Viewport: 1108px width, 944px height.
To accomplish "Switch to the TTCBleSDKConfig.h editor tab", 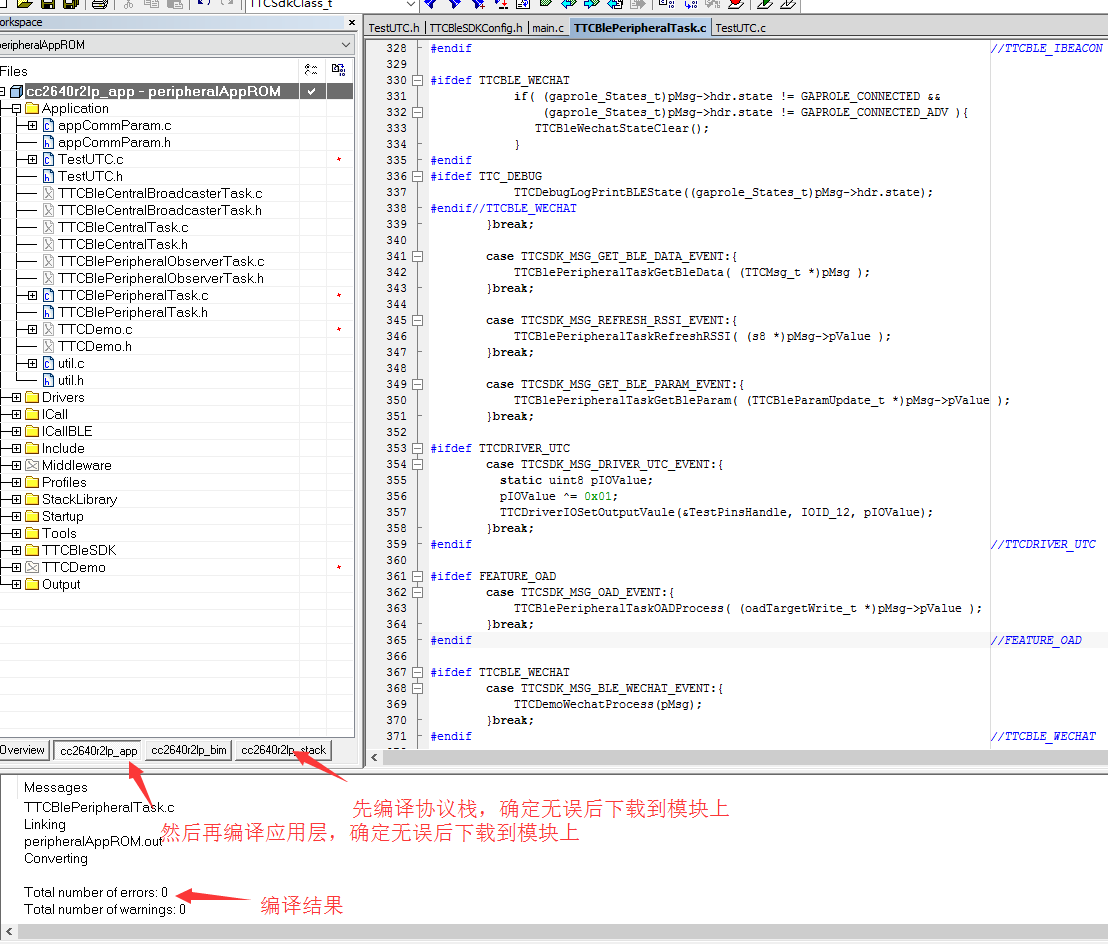I will coord(476,28).
